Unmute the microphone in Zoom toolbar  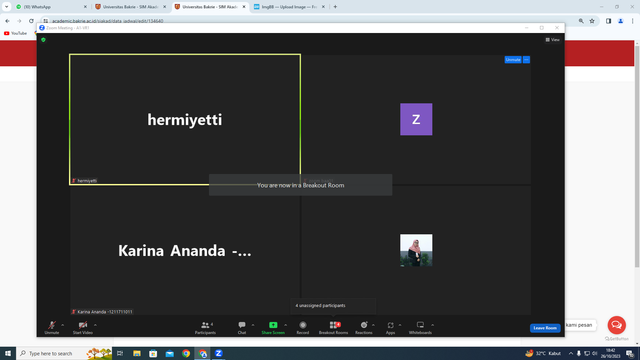(51, 327)
